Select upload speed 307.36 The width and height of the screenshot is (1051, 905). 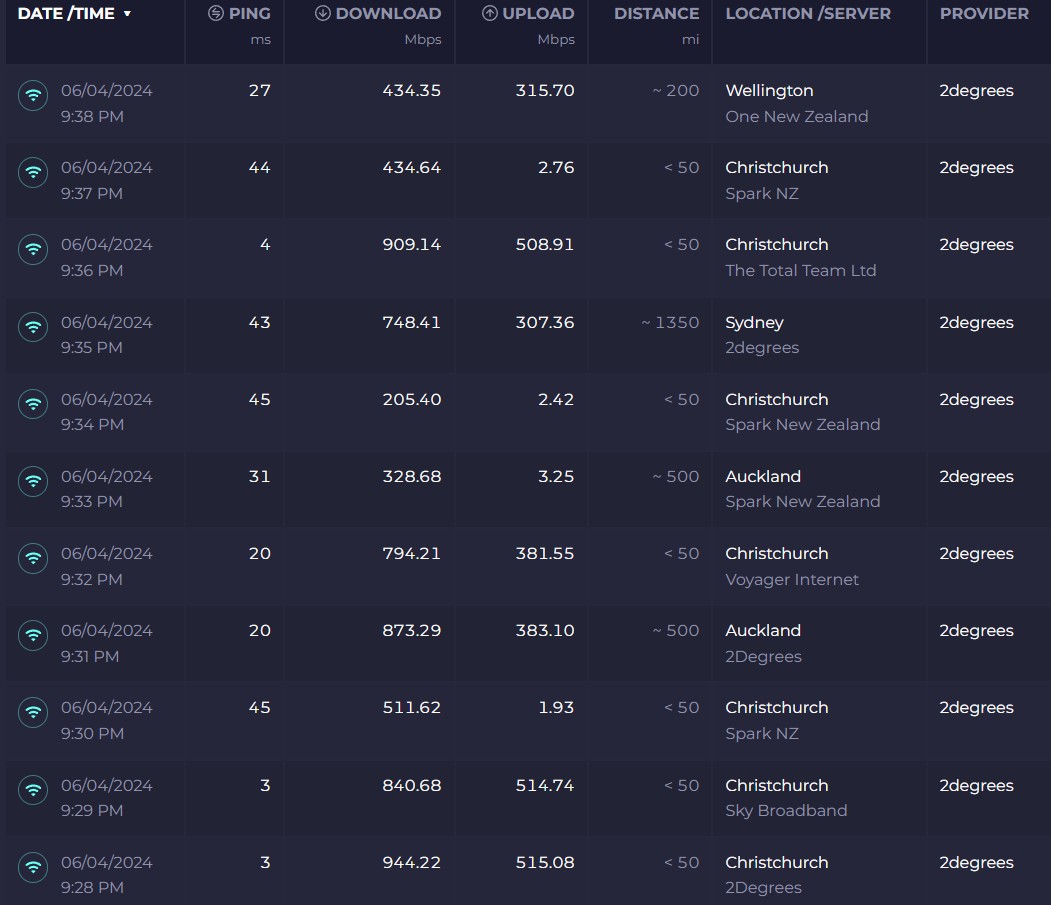click(545, 322)
